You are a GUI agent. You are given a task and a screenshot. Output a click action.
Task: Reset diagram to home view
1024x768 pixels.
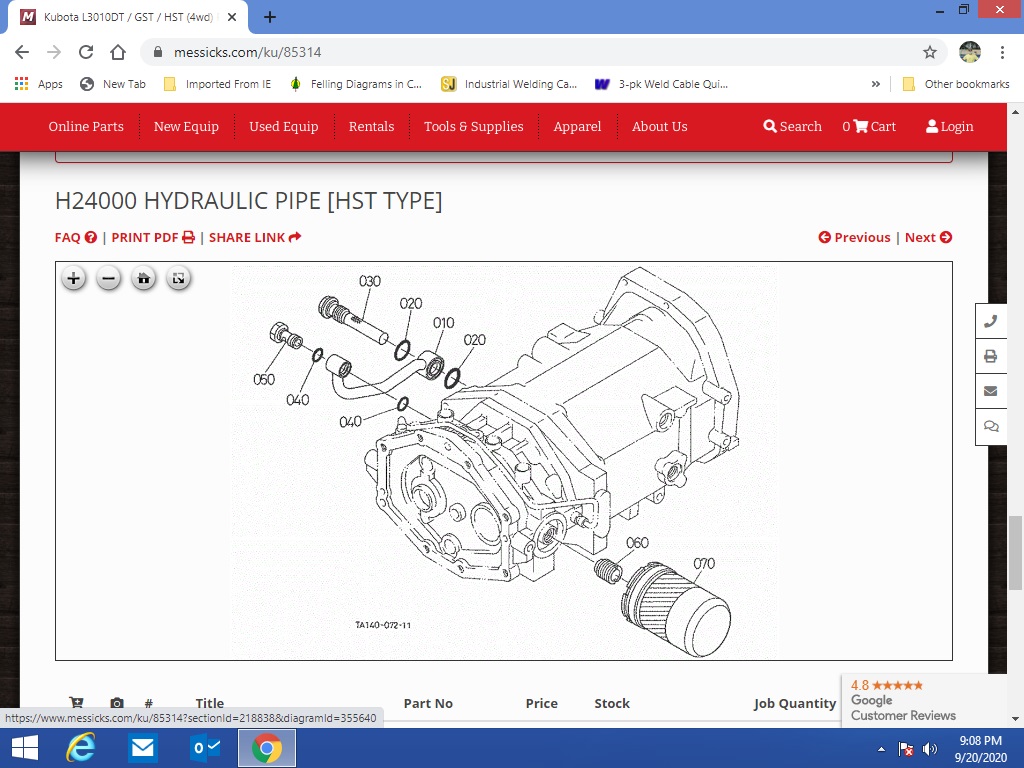144,279
